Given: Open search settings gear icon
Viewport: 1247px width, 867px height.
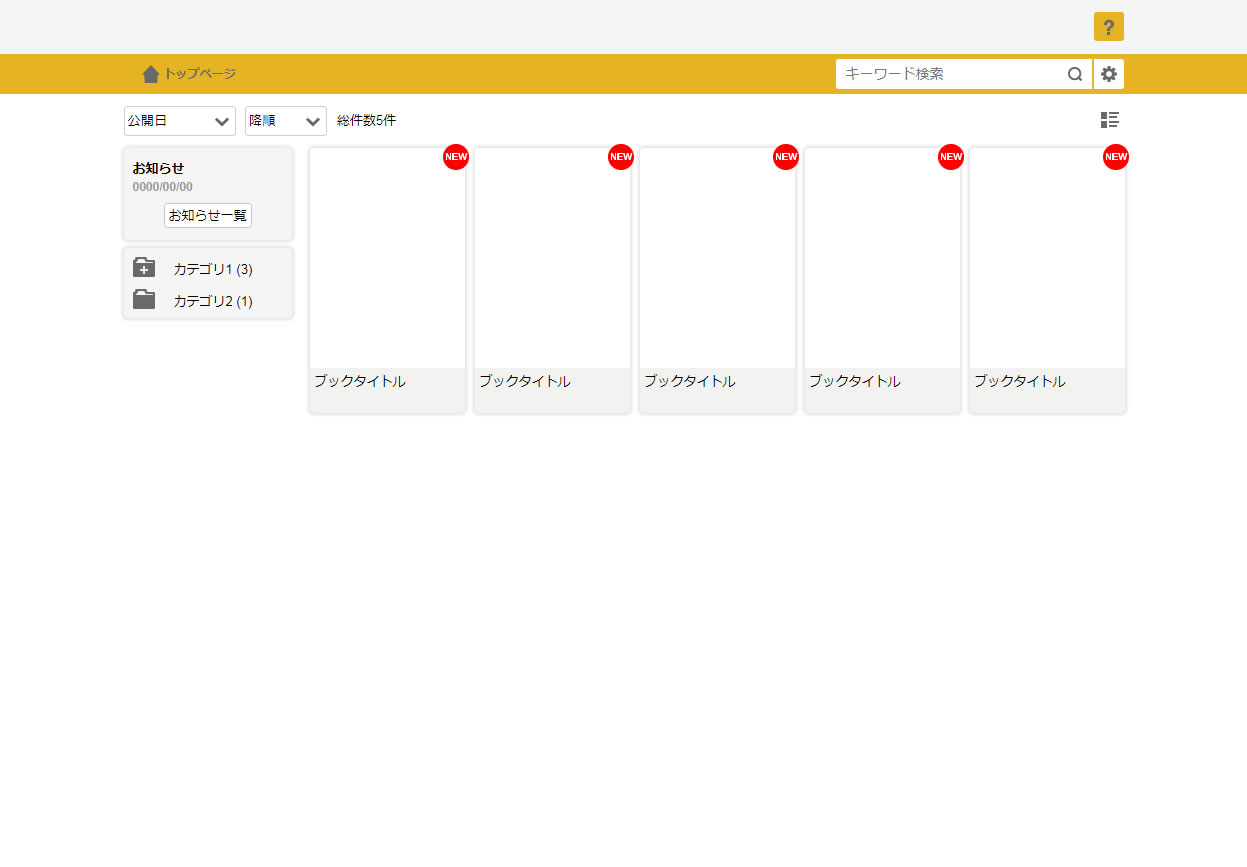Looking at the screenshot, I should click(x=1109, y=74).
